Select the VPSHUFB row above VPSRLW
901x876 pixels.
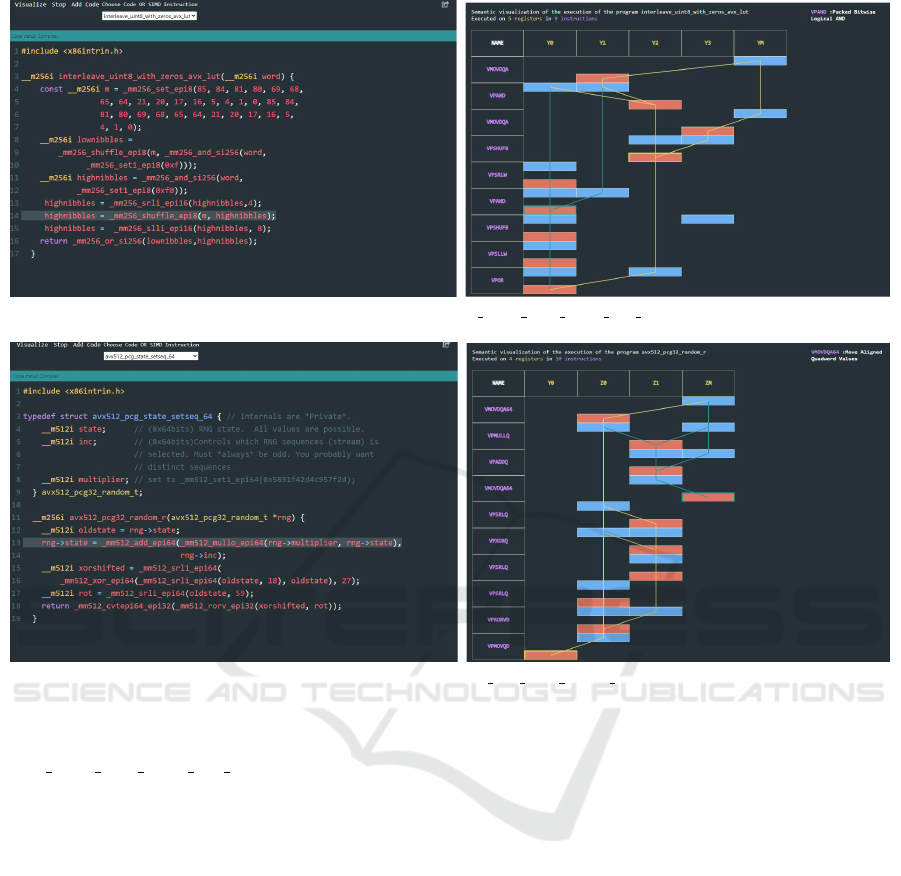click(497, 148)
